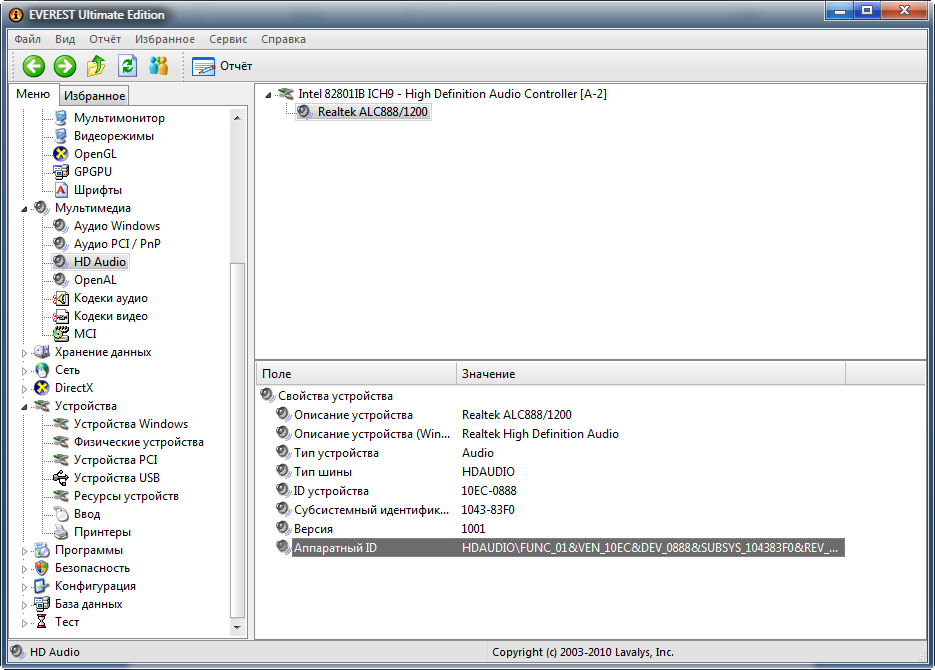
Task: Select Устройства PCI in the tree
Action: [116, 460]
